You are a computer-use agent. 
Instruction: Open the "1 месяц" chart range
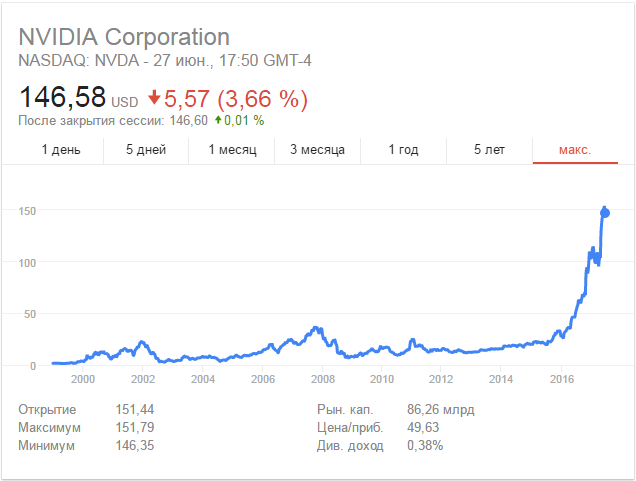pos(232,150)
